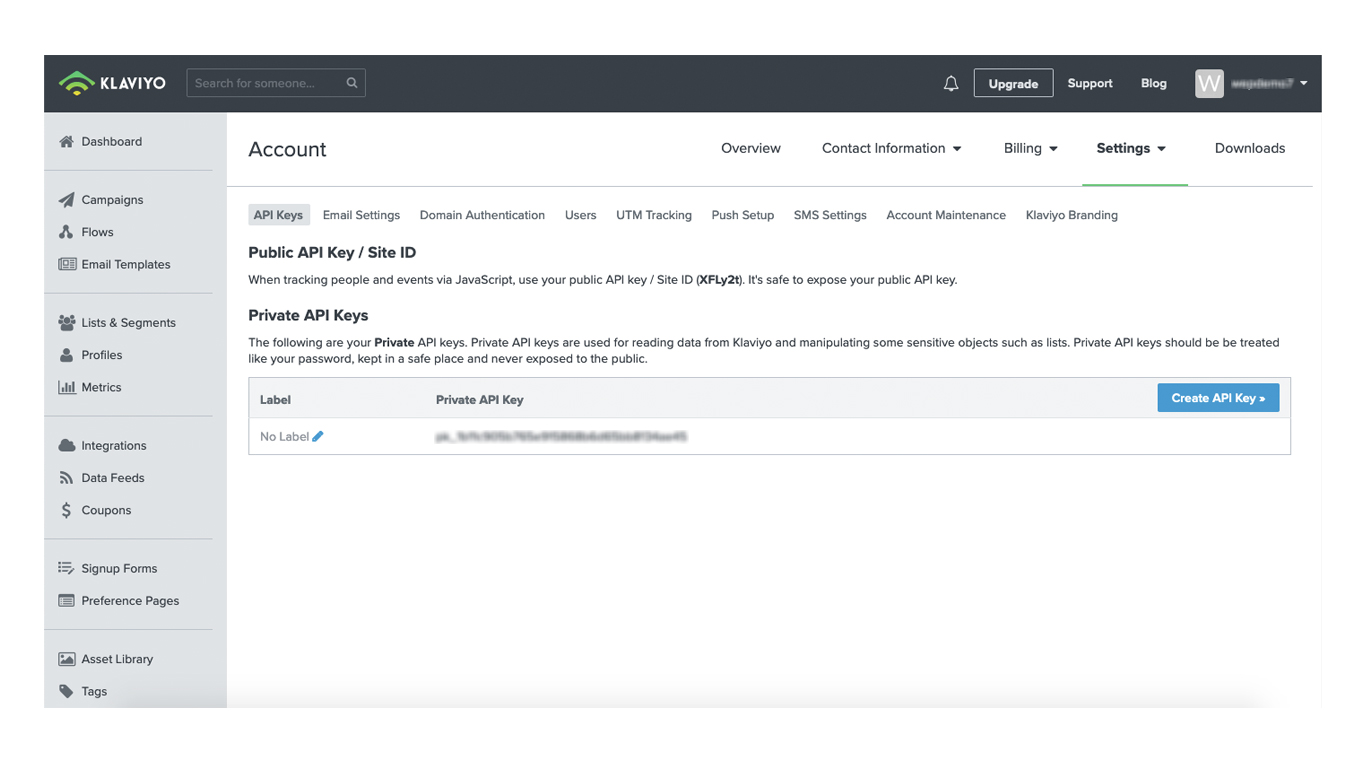This screenshot has width=1365, height=762.
Task: Click the Email Templates icon
Action: coord(67,264)
